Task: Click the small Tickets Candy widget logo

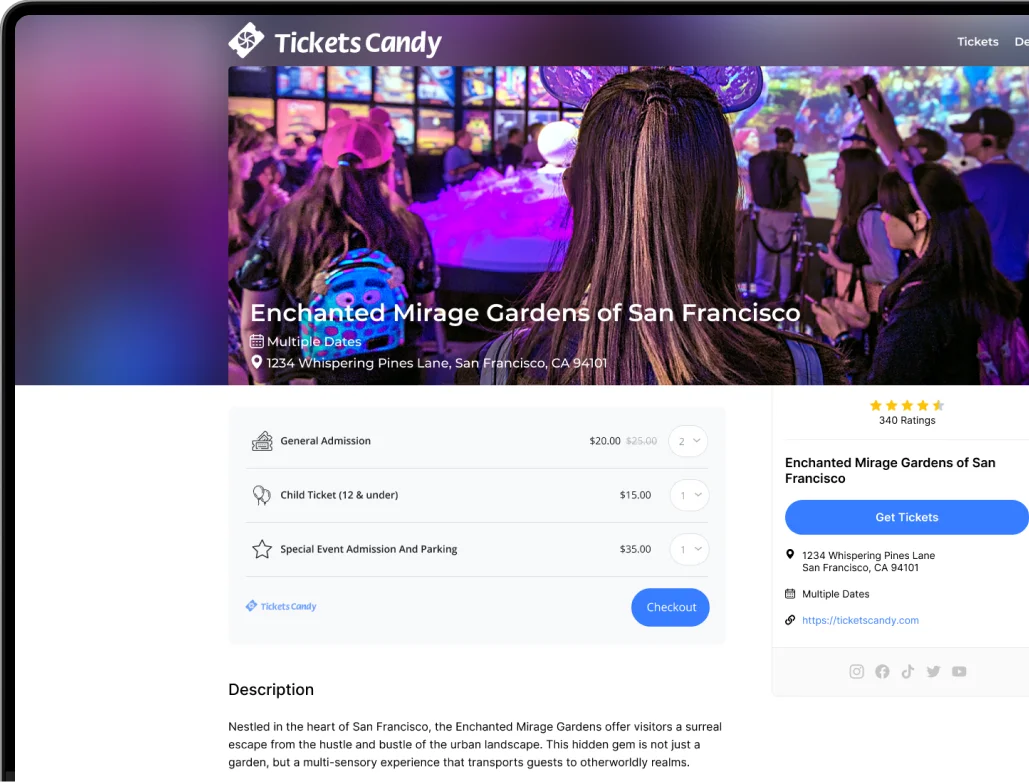Action: pos(281,606)
